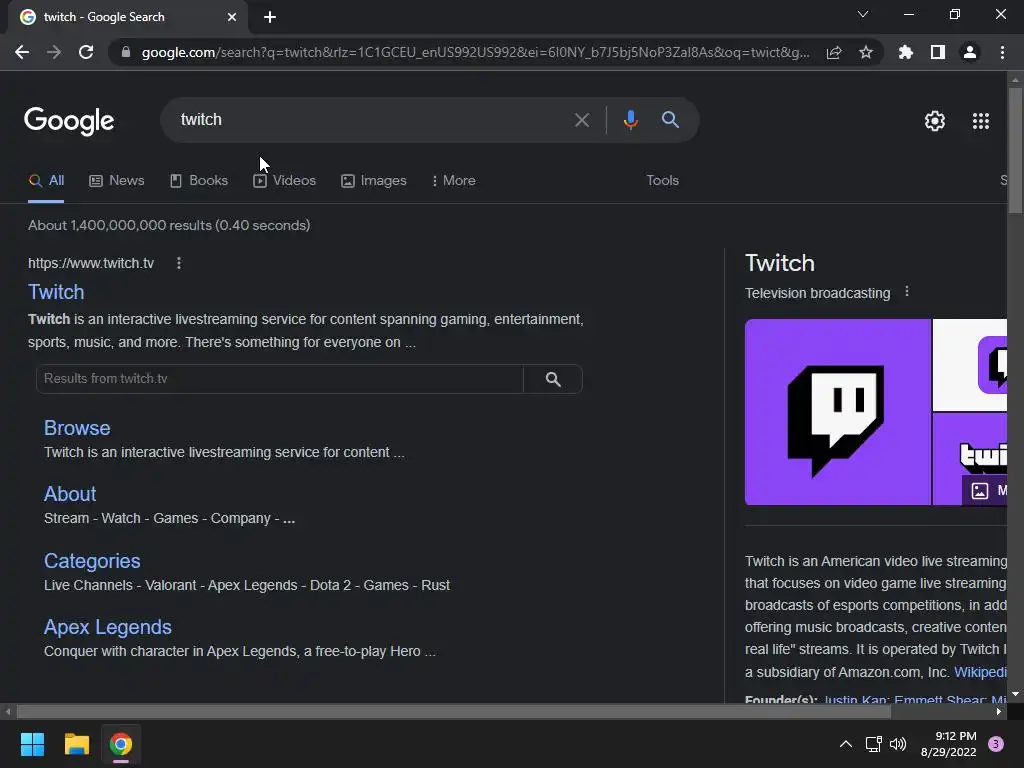
Task: Reload the page with the refresh icon
Action: click(86, 52)
